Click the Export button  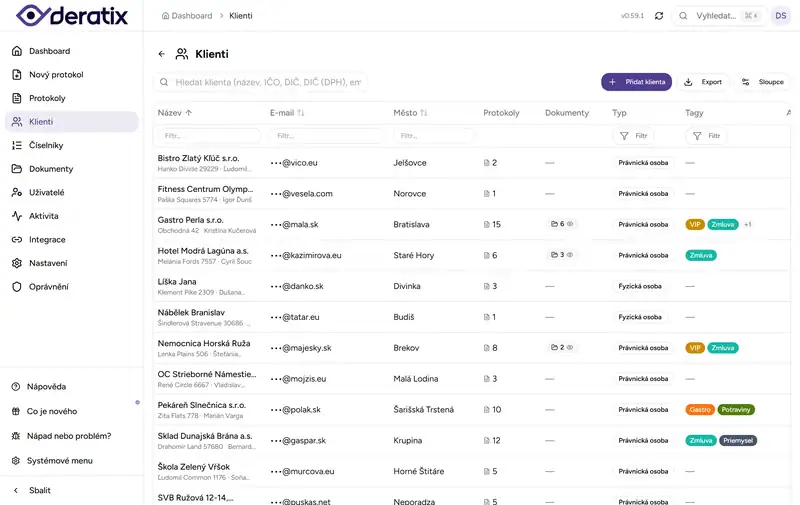(x=703, y=82)
